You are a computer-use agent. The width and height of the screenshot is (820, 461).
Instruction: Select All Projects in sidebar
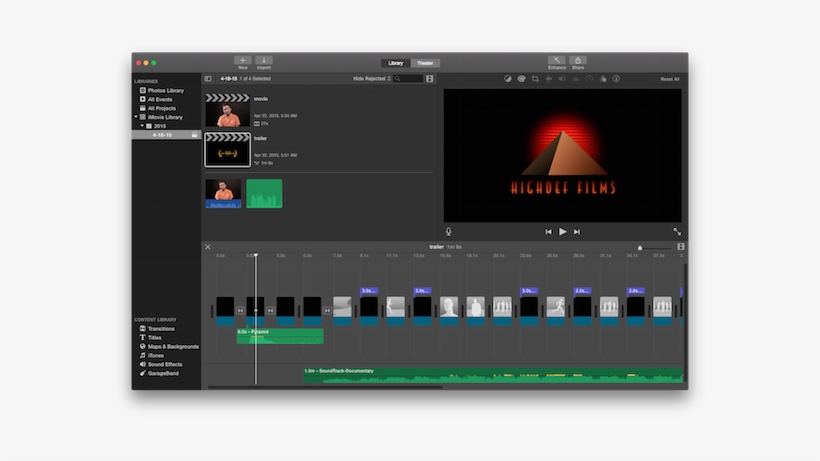pos(161,108)
